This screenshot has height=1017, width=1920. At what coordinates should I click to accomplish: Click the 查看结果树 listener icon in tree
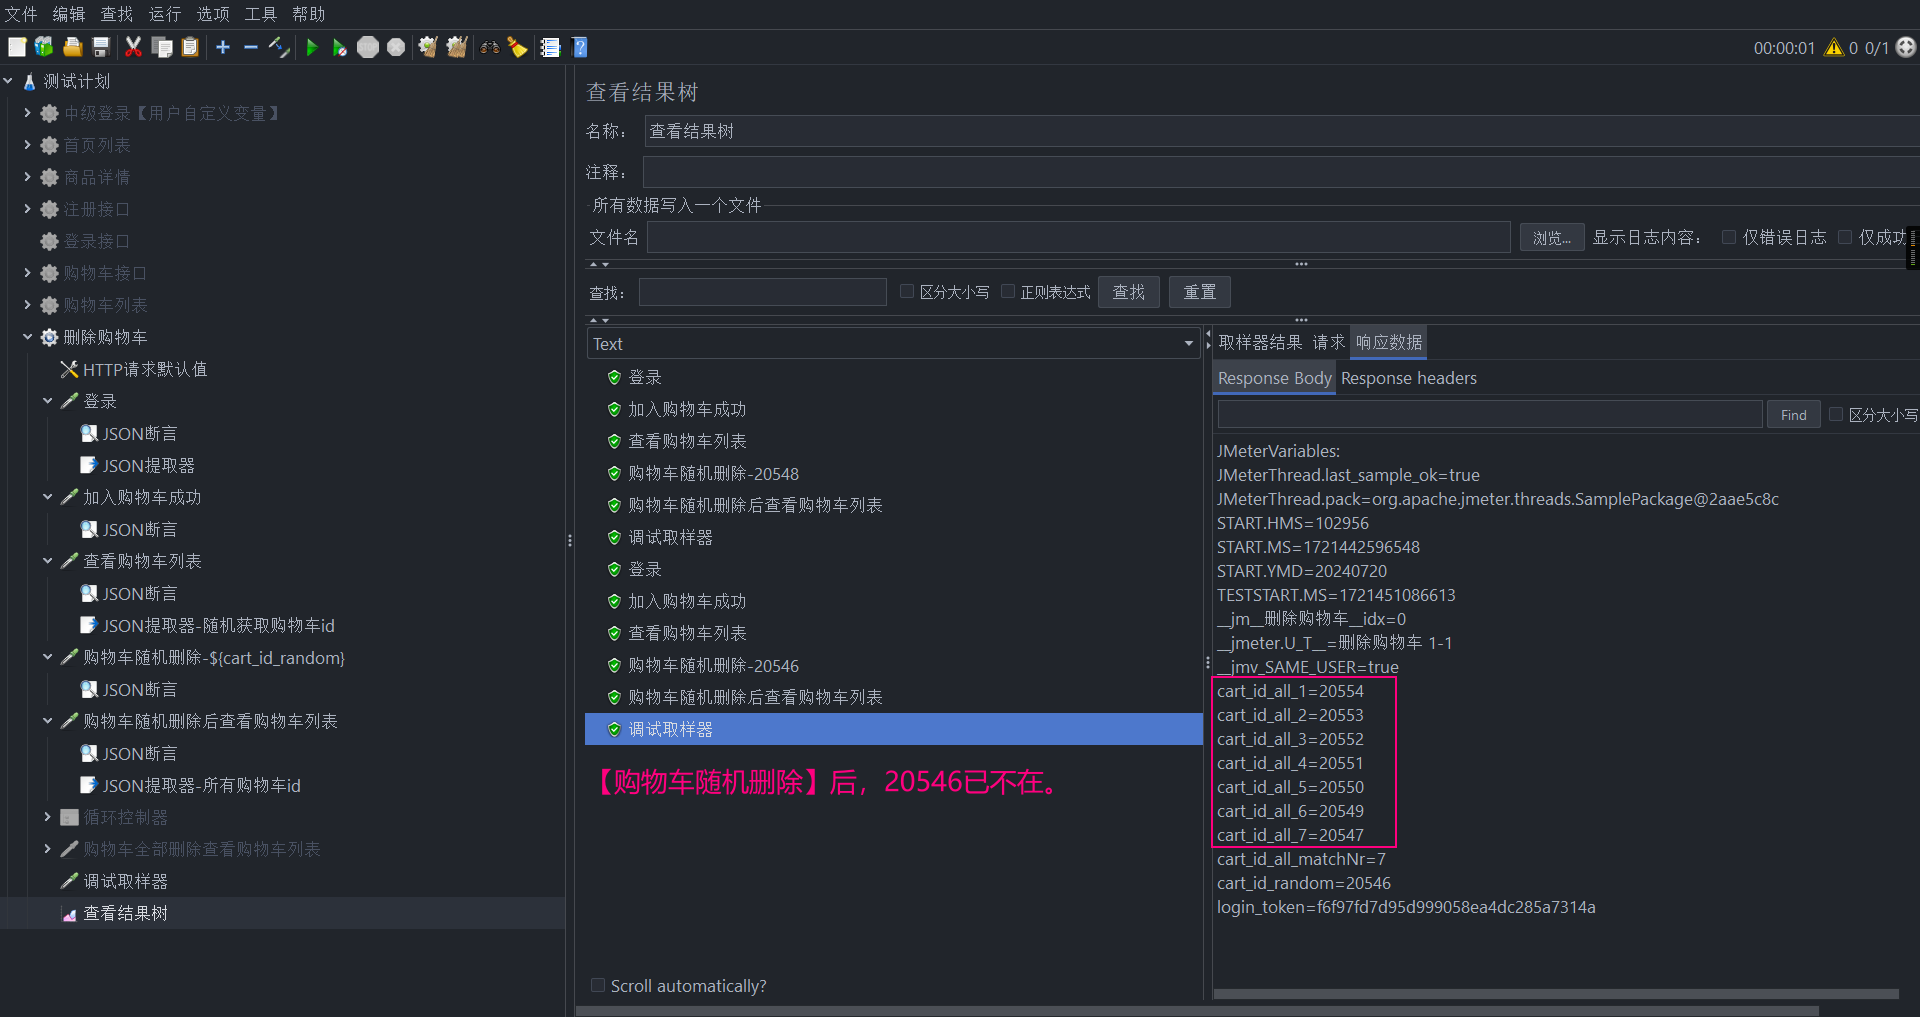pyautogui.click(x=69, y=913)
